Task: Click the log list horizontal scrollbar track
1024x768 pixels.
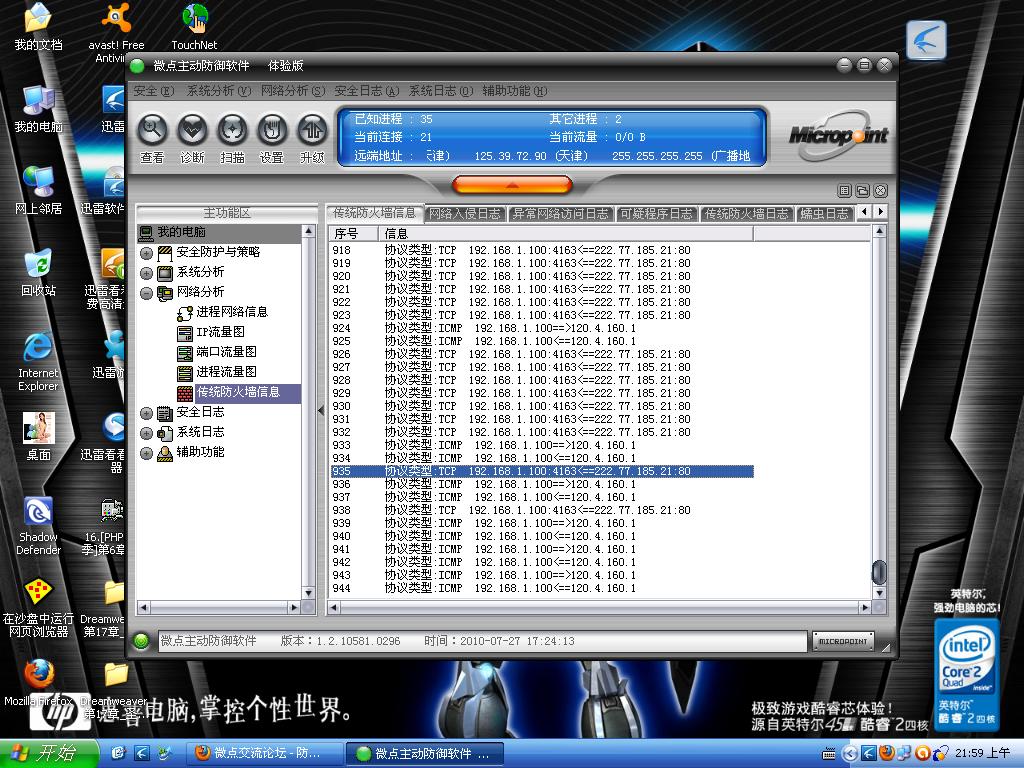Action: point(599,608)
